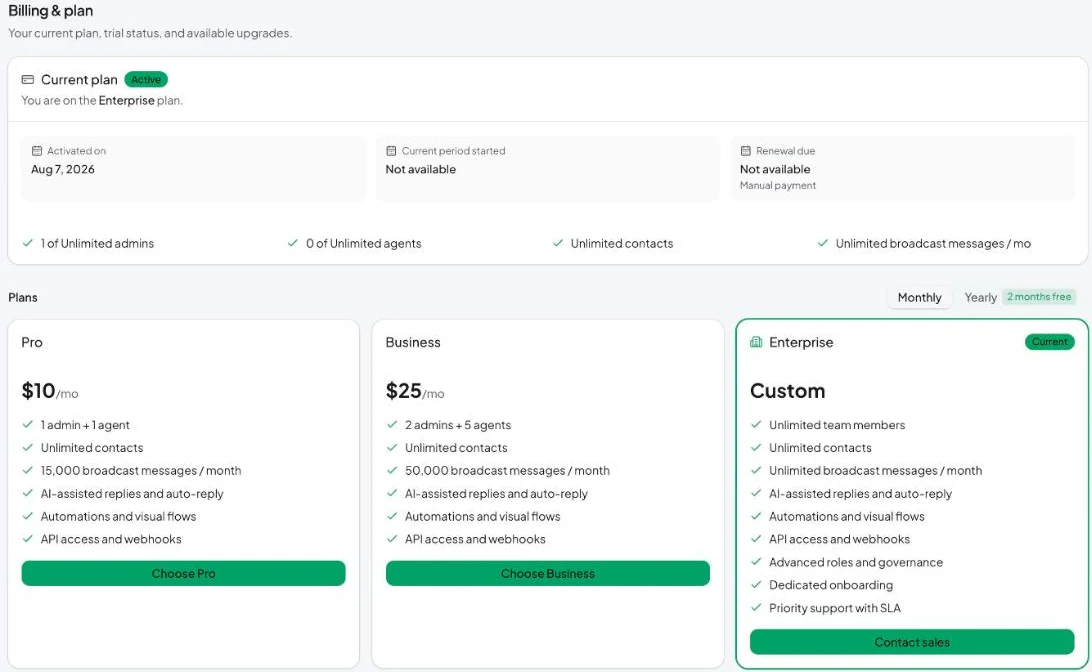The height and width of the screenshot is (672, 1092).
Task: Click the building icon beside Enterprise
Action: click(x=756, y=342)
